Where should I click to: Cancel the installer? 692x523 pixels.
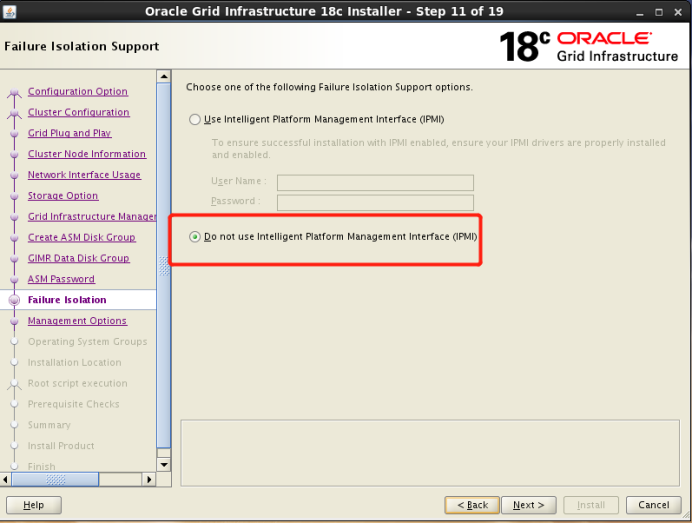pos(654,505)
